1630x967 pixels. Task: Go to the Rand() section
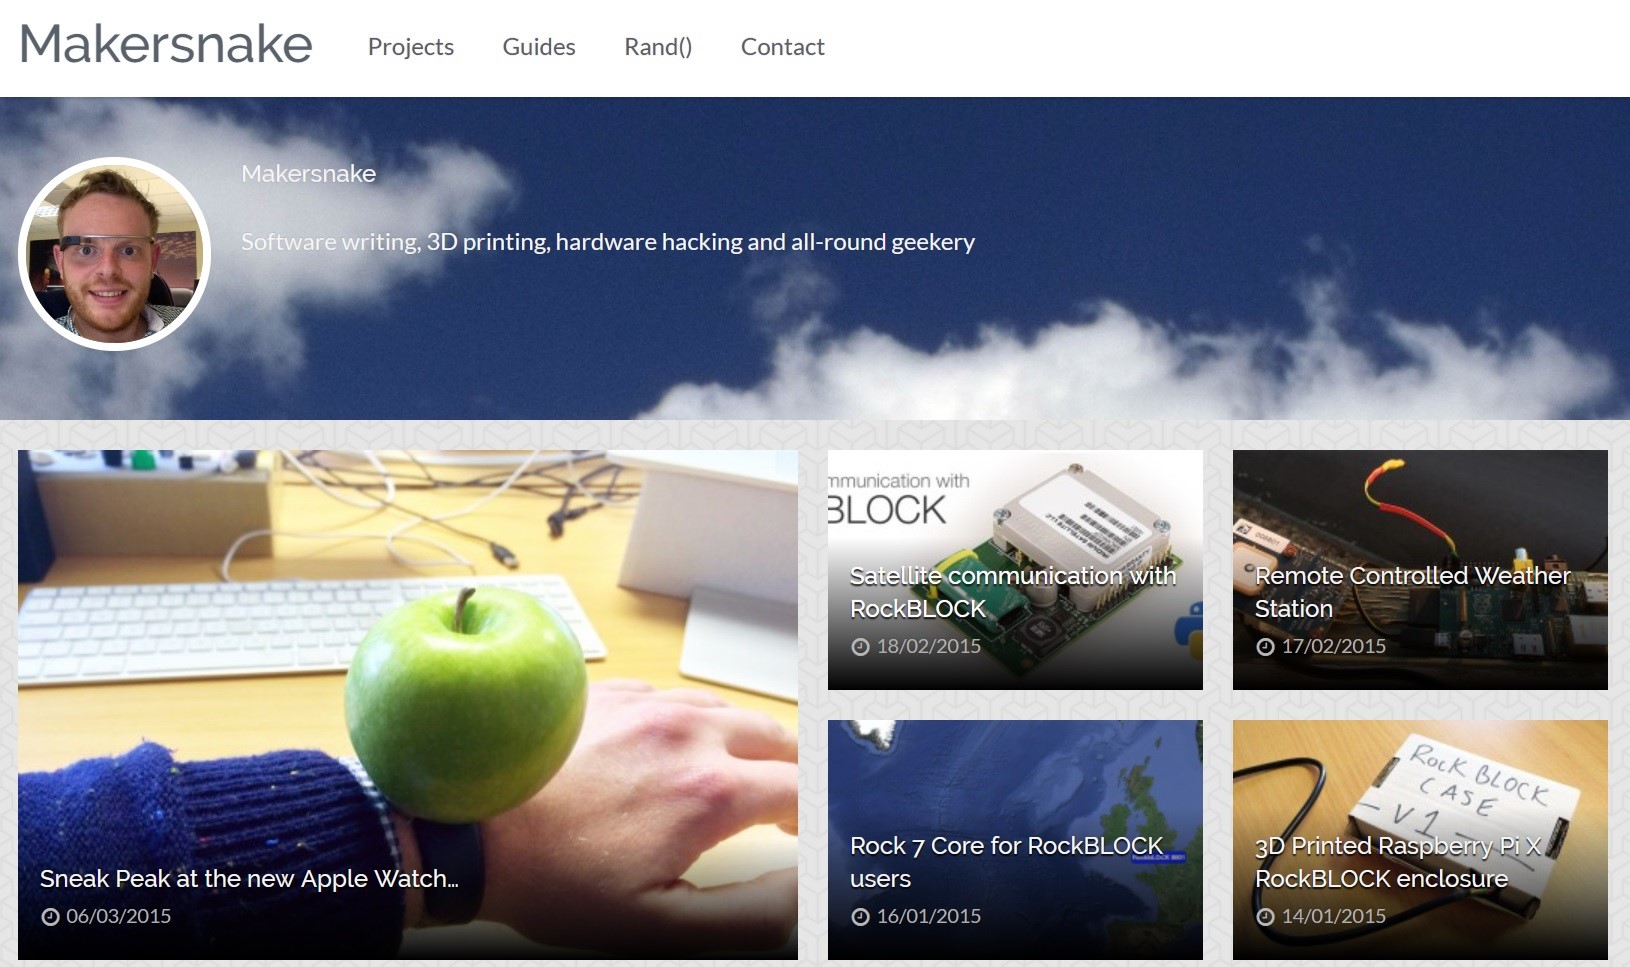tap(658, 47)
